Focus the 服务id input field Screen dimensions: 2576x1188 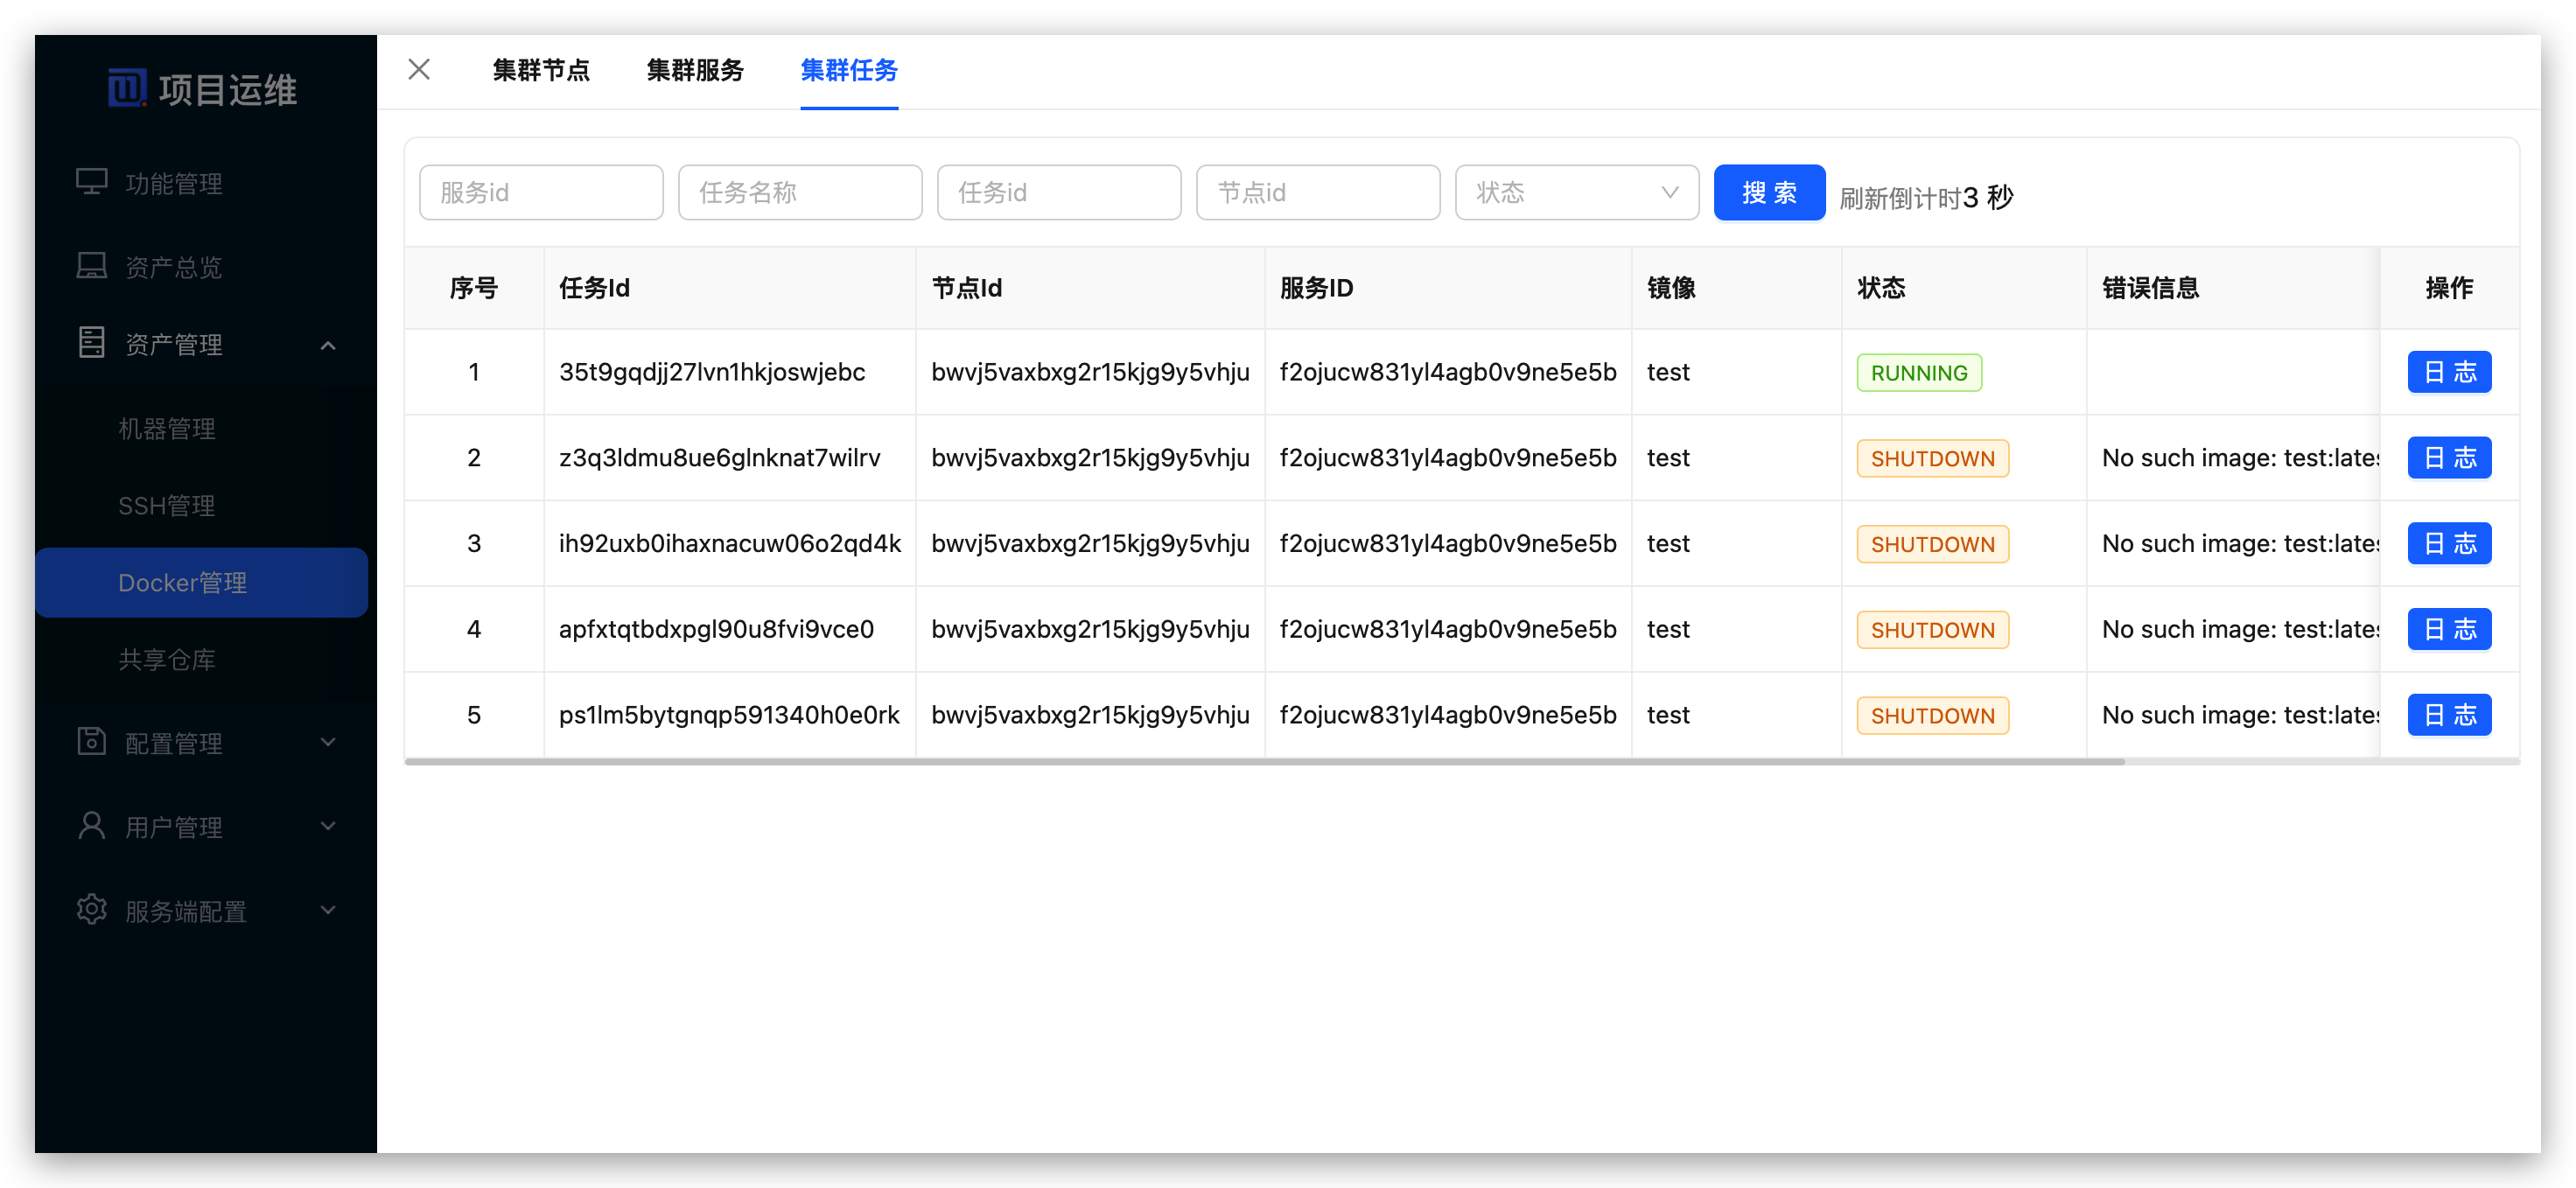[x=541, y=192]
